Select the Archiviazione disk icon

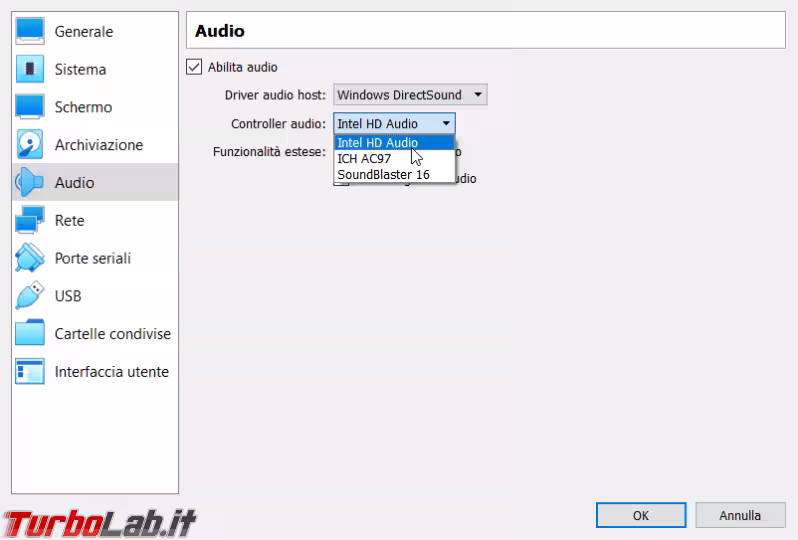click(x=30, y=145)
